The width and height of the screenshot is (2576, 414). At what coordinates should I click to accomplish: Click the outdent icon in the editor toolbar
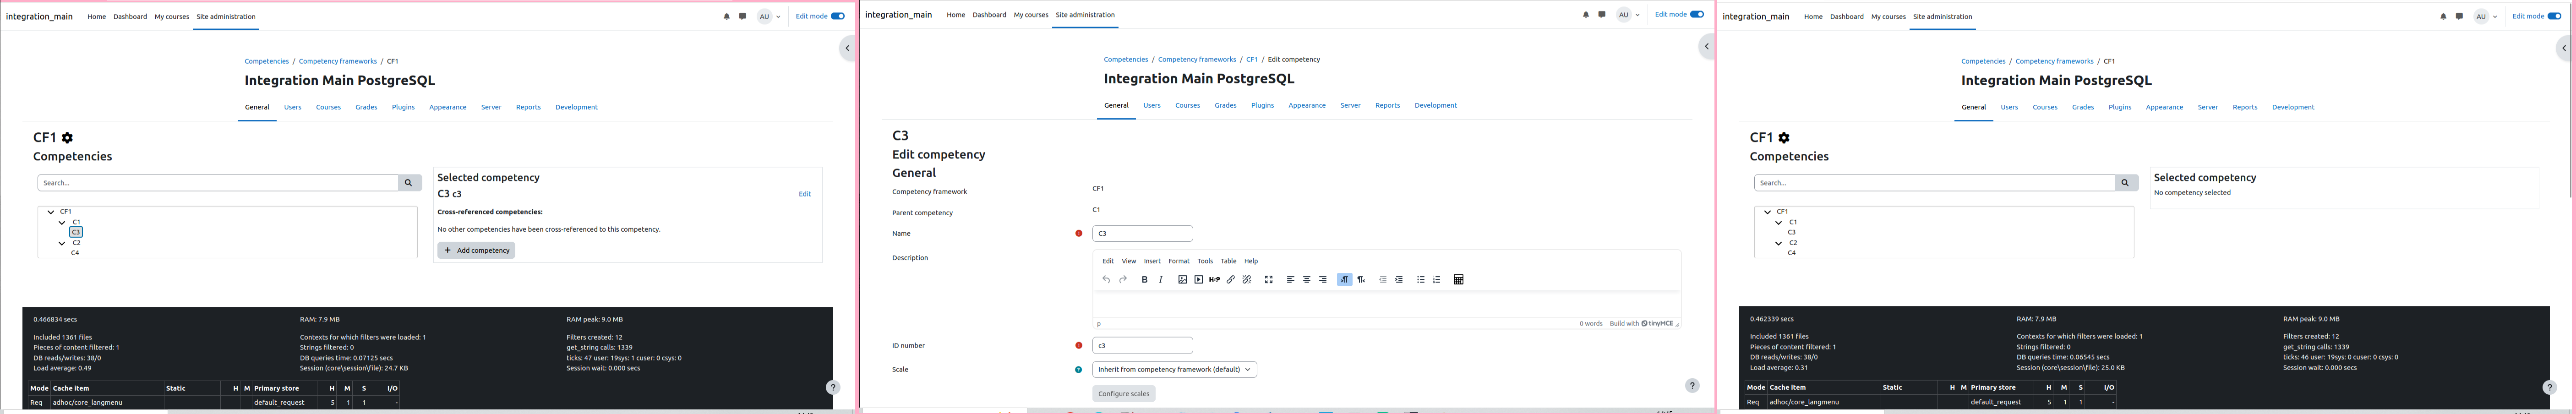point(1382,280)
